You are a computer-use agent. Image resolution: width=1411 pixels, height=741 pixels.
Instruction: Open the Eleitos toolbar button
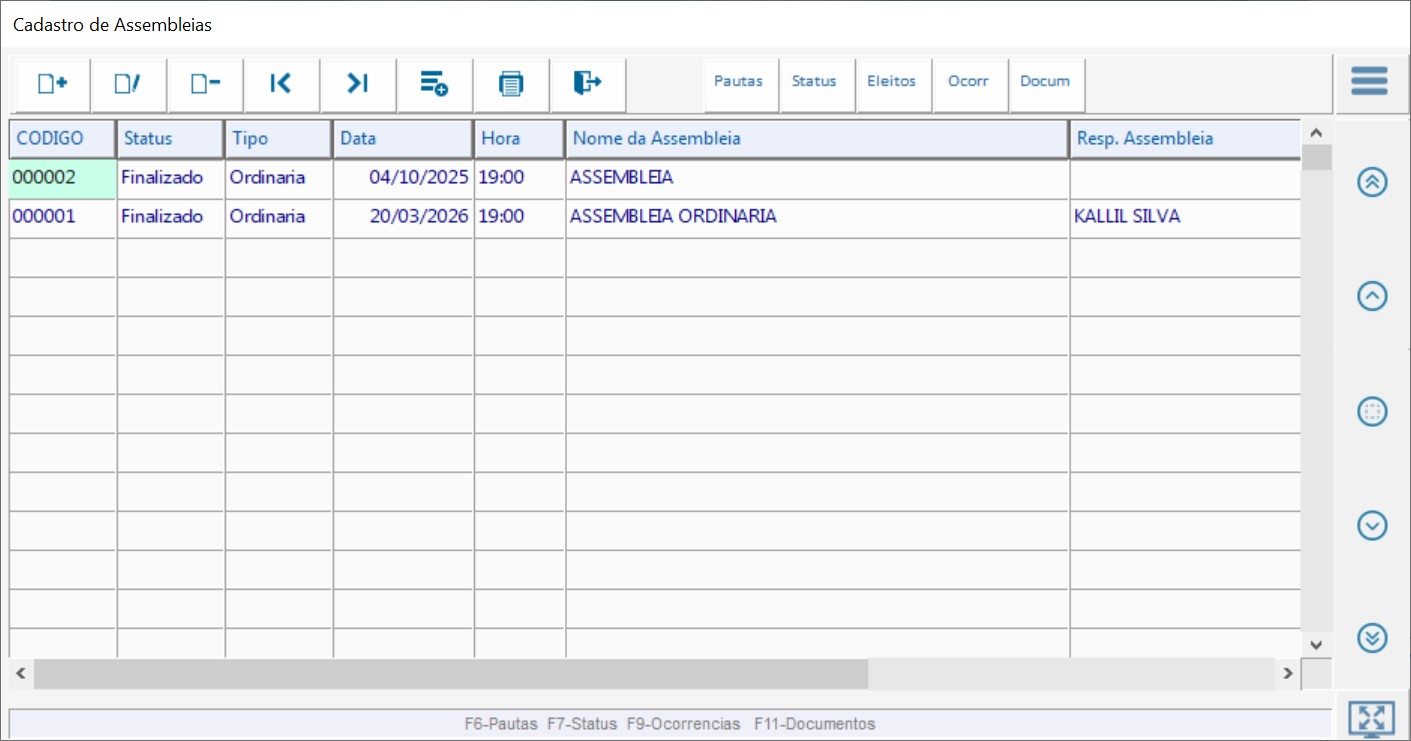(891, 82)
